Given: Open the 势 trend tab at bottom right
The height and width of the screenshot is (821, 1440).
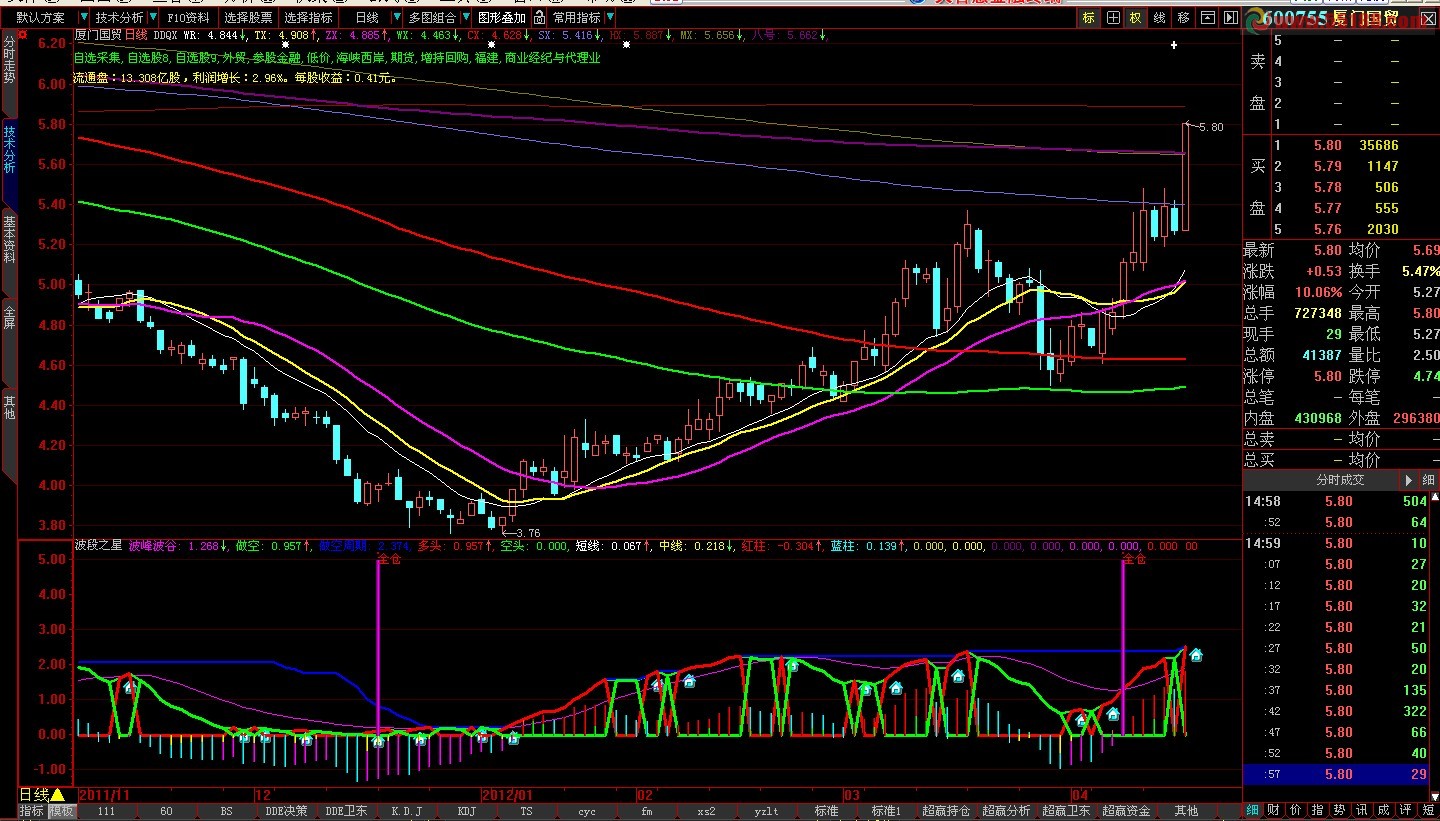Looking at the screenshot, I should tap(1339, 810).
